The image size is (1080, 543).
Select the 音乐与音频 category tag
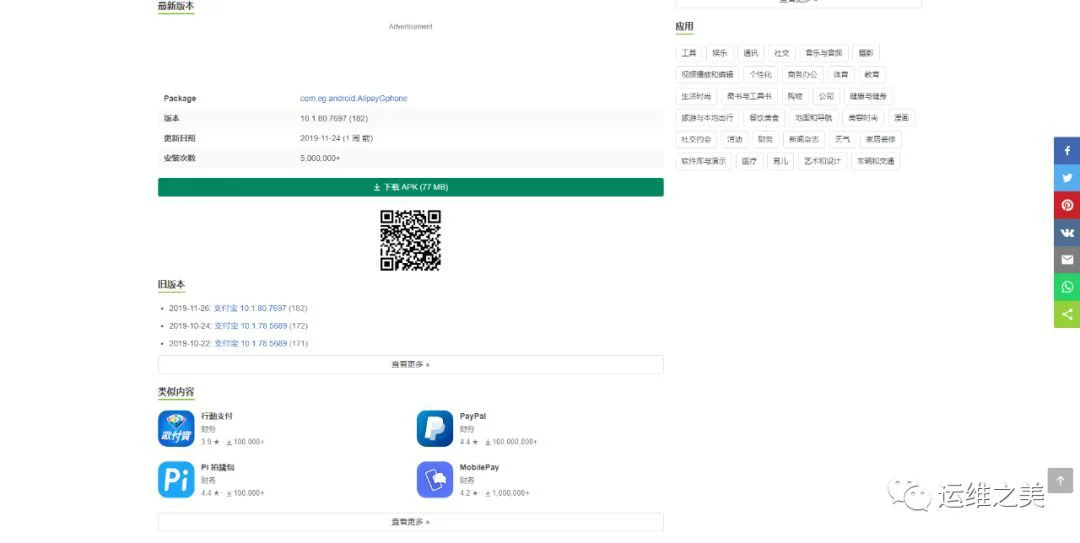click(x=824, y=53)
